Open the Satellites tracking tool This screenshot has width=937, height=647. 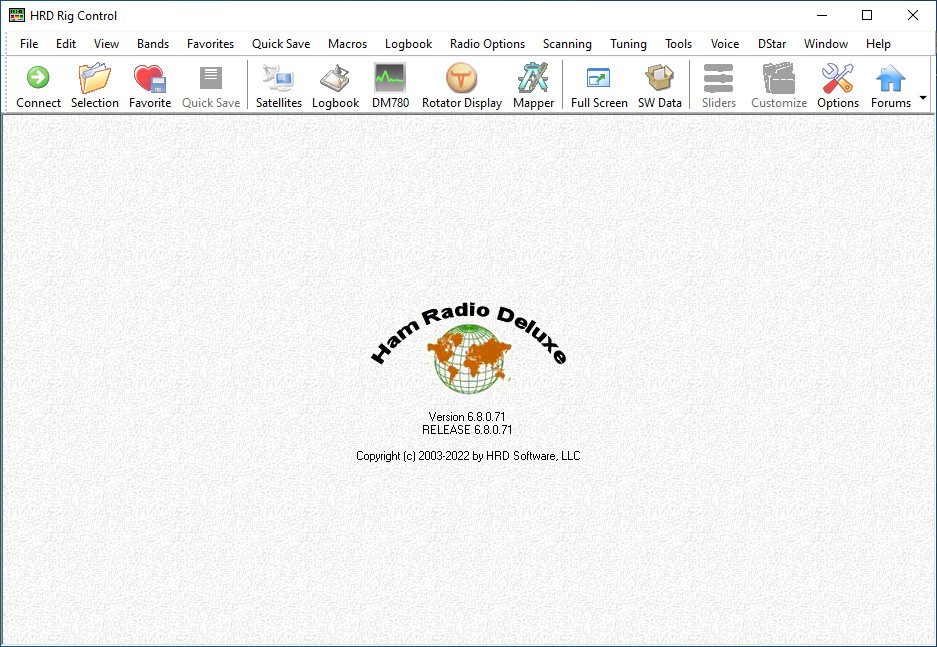(x=279, y=85)
